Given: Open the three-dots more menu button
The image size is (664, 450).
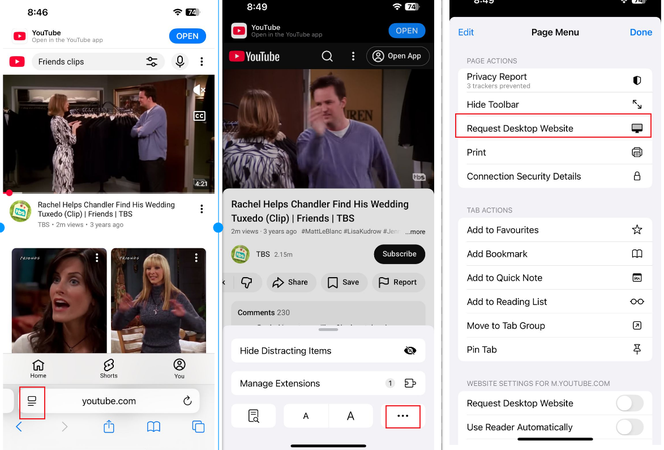Looking at the screenshot, I should click(x=403, y=416).
